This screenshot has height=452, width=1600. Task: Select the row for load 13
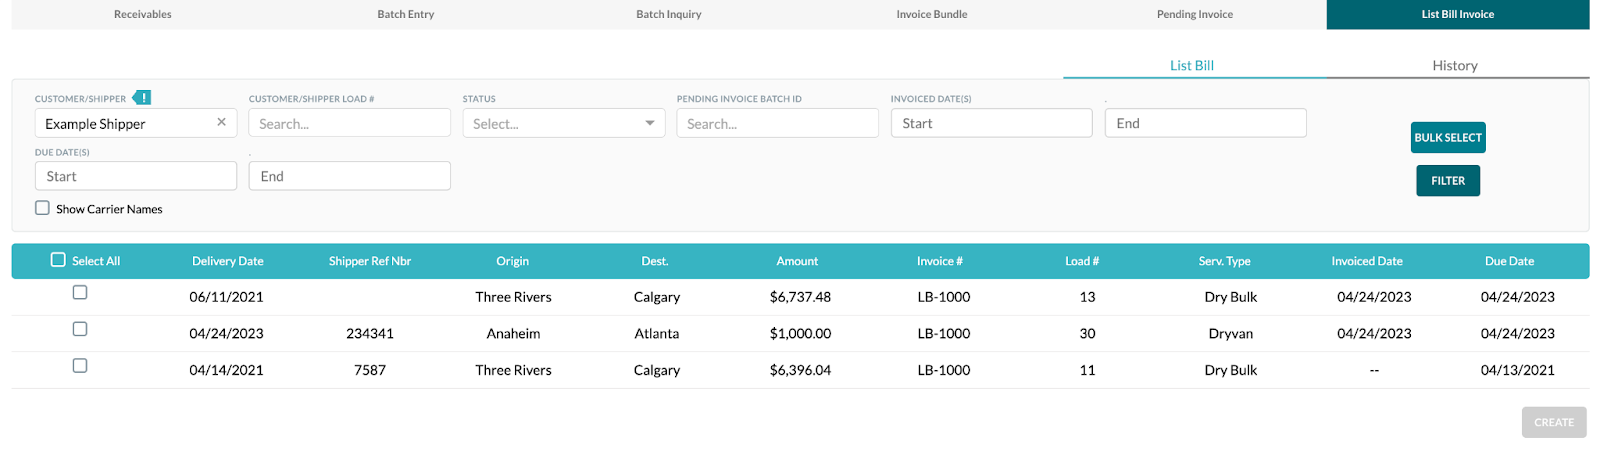(x=80, y=293)
